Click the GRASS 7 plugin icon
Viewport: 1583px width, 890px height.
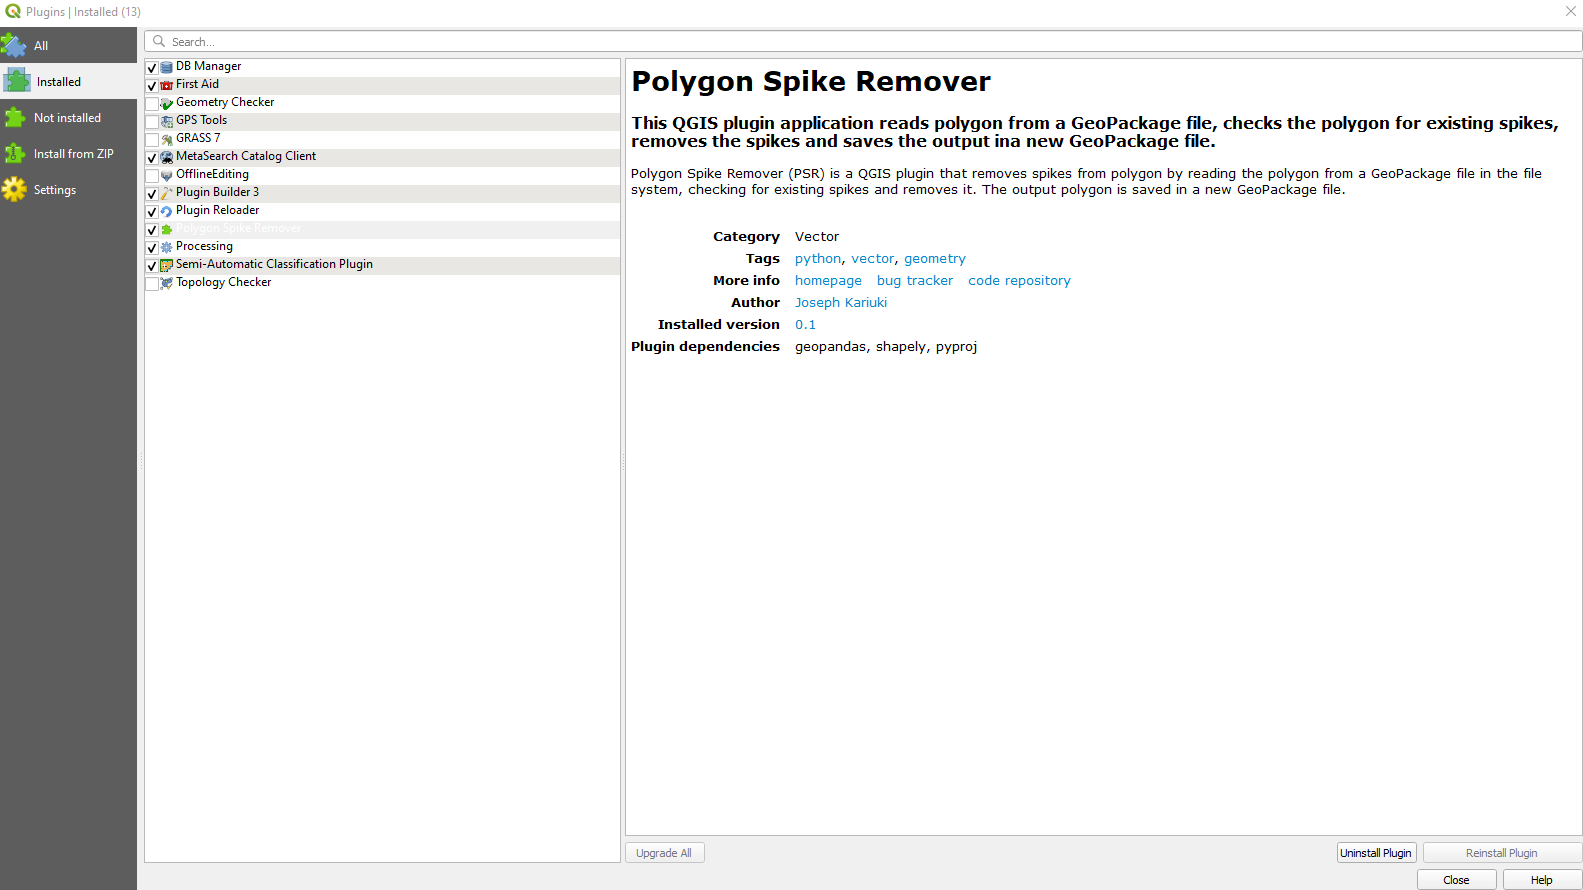(167, 139)
